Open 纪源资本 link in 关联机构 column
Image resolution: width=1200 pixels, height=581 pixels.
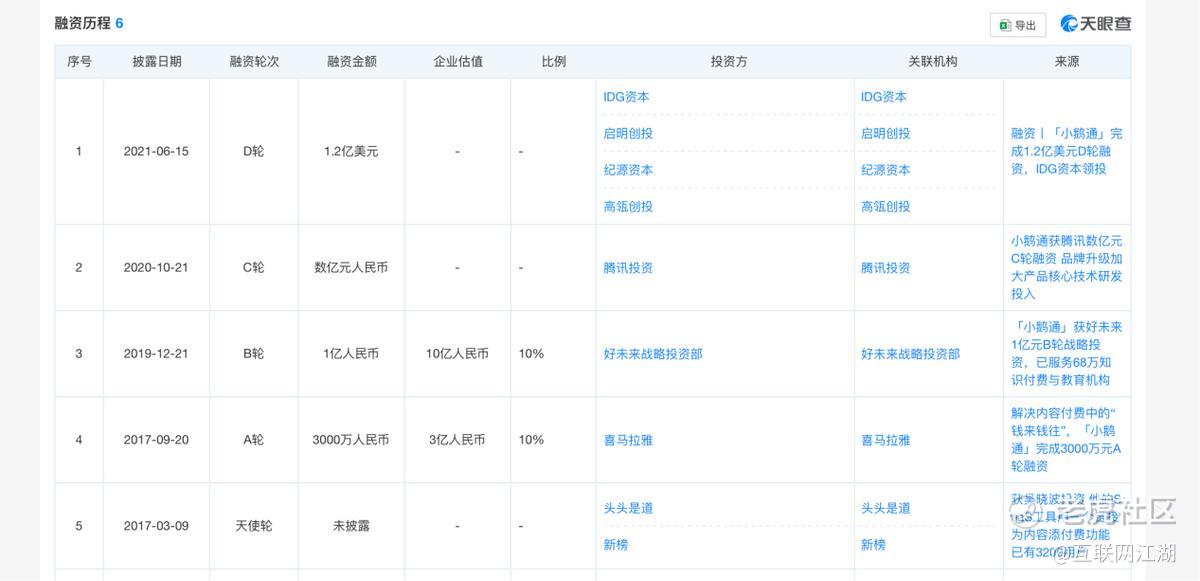pos(886,170)
